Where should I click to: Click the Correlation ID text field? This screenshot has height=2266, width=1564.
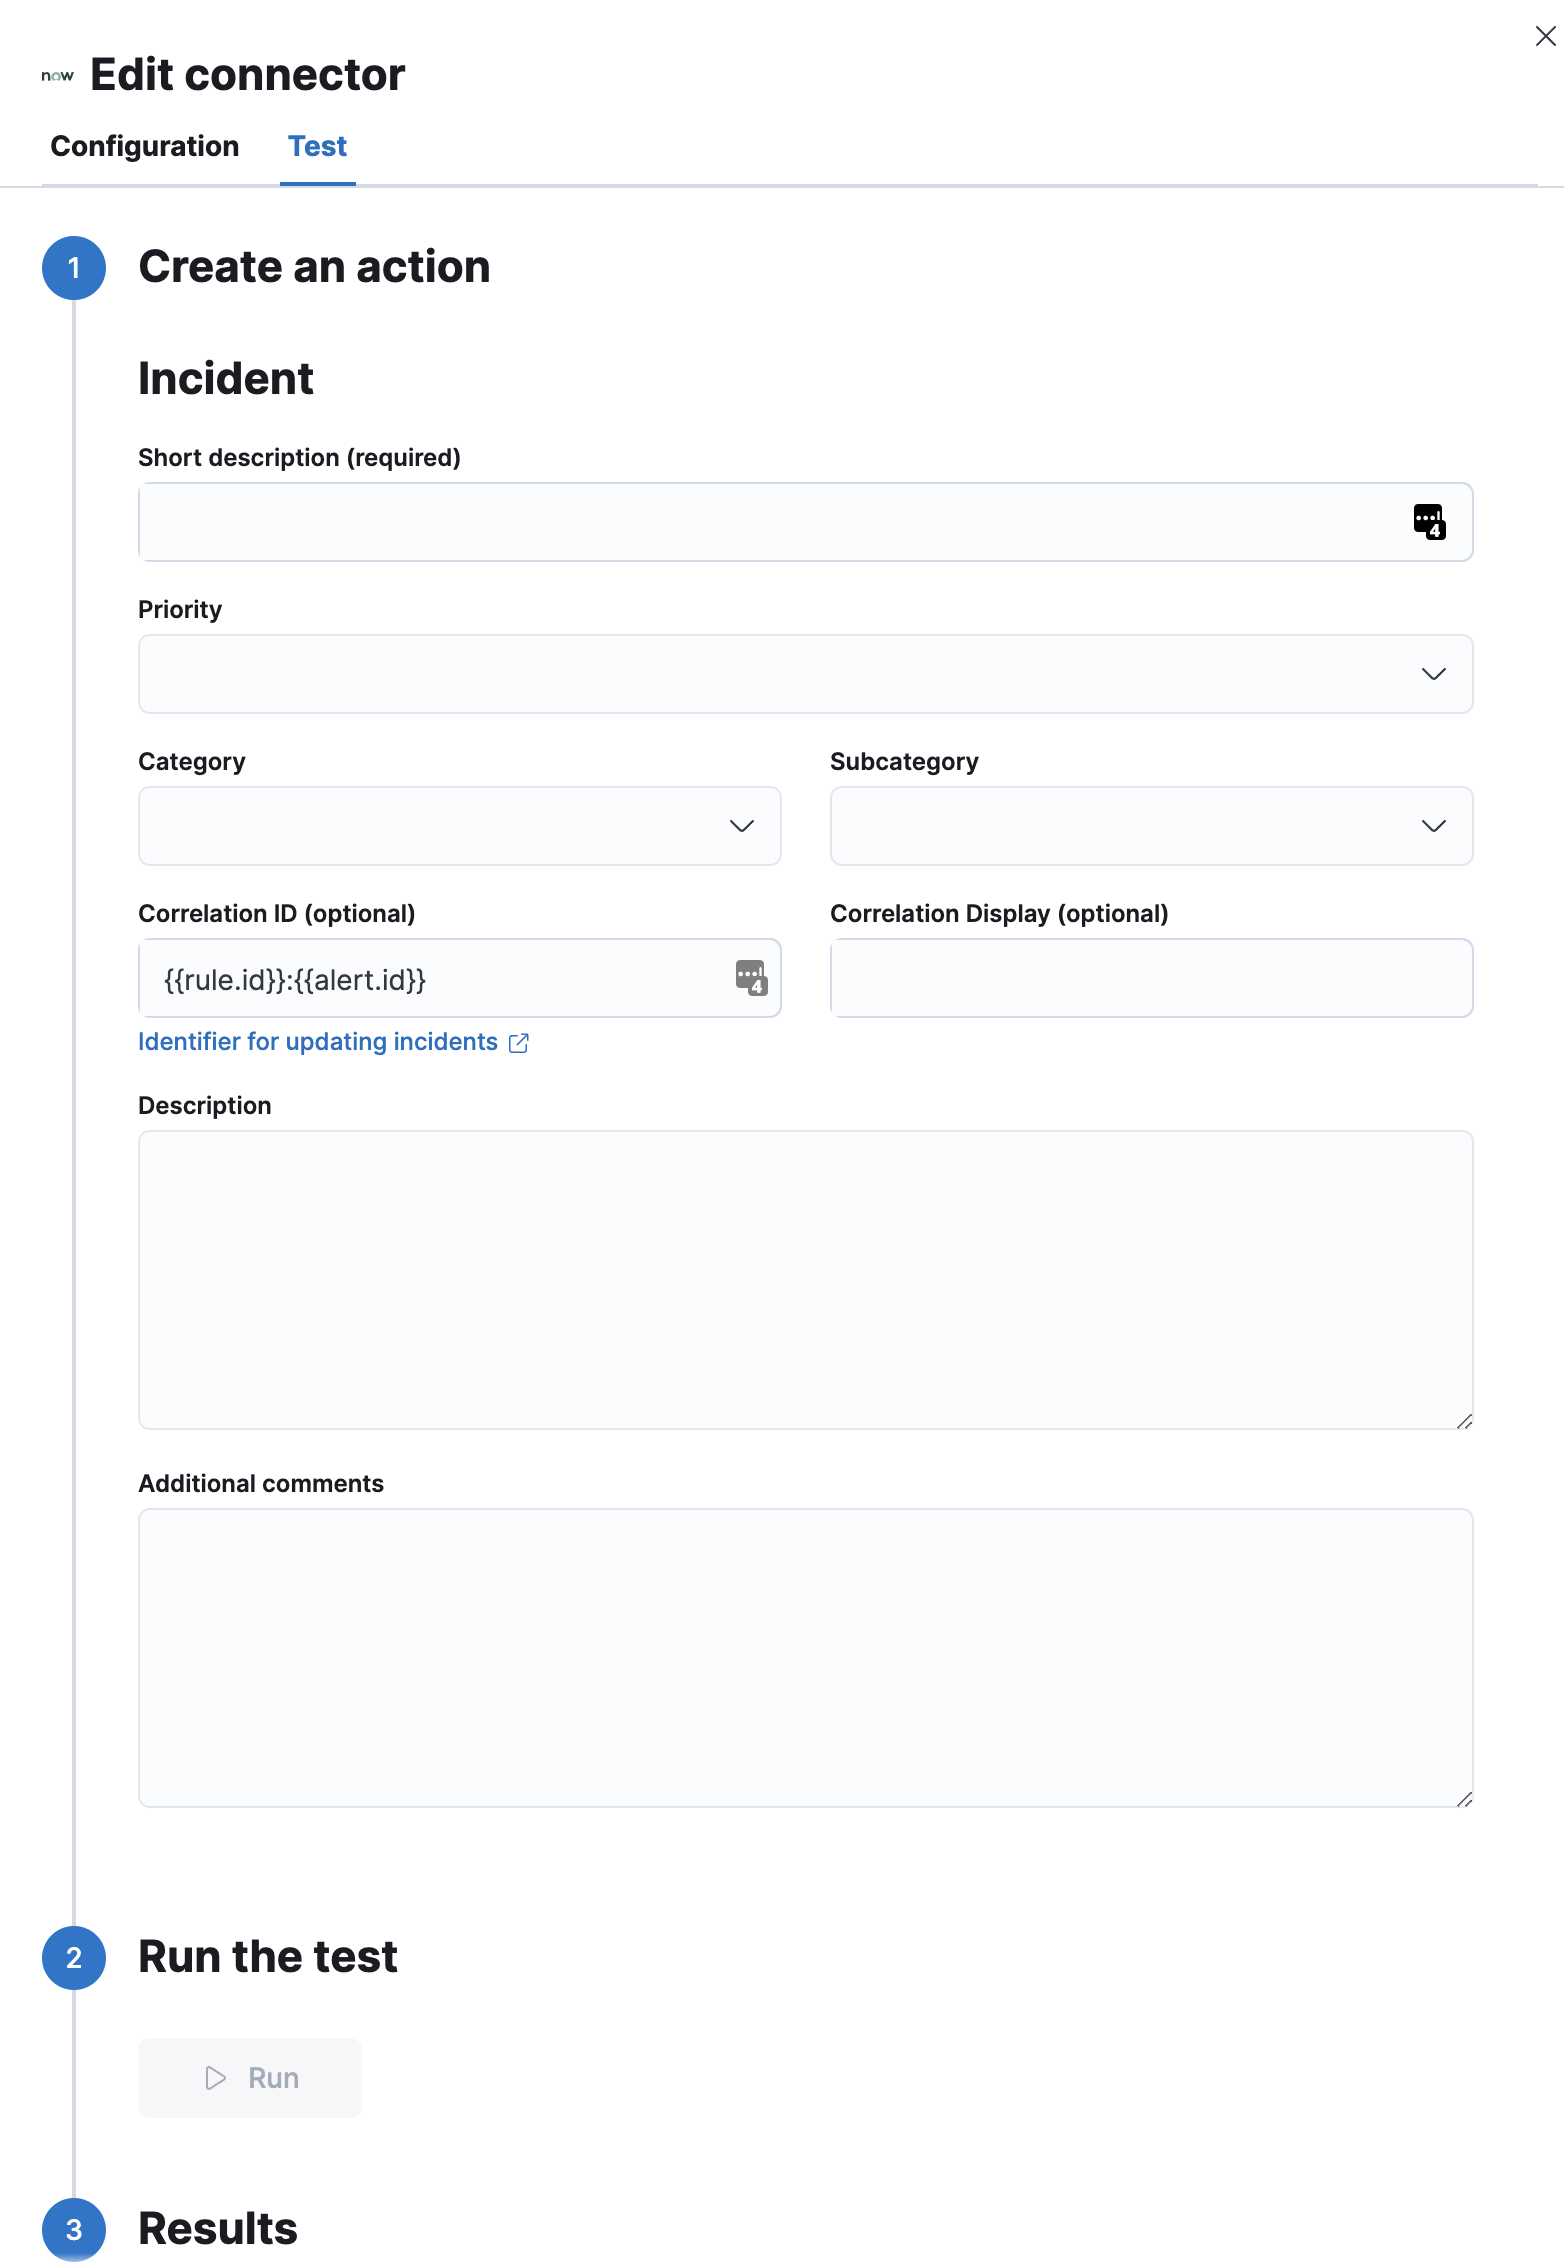click(440, 979)
